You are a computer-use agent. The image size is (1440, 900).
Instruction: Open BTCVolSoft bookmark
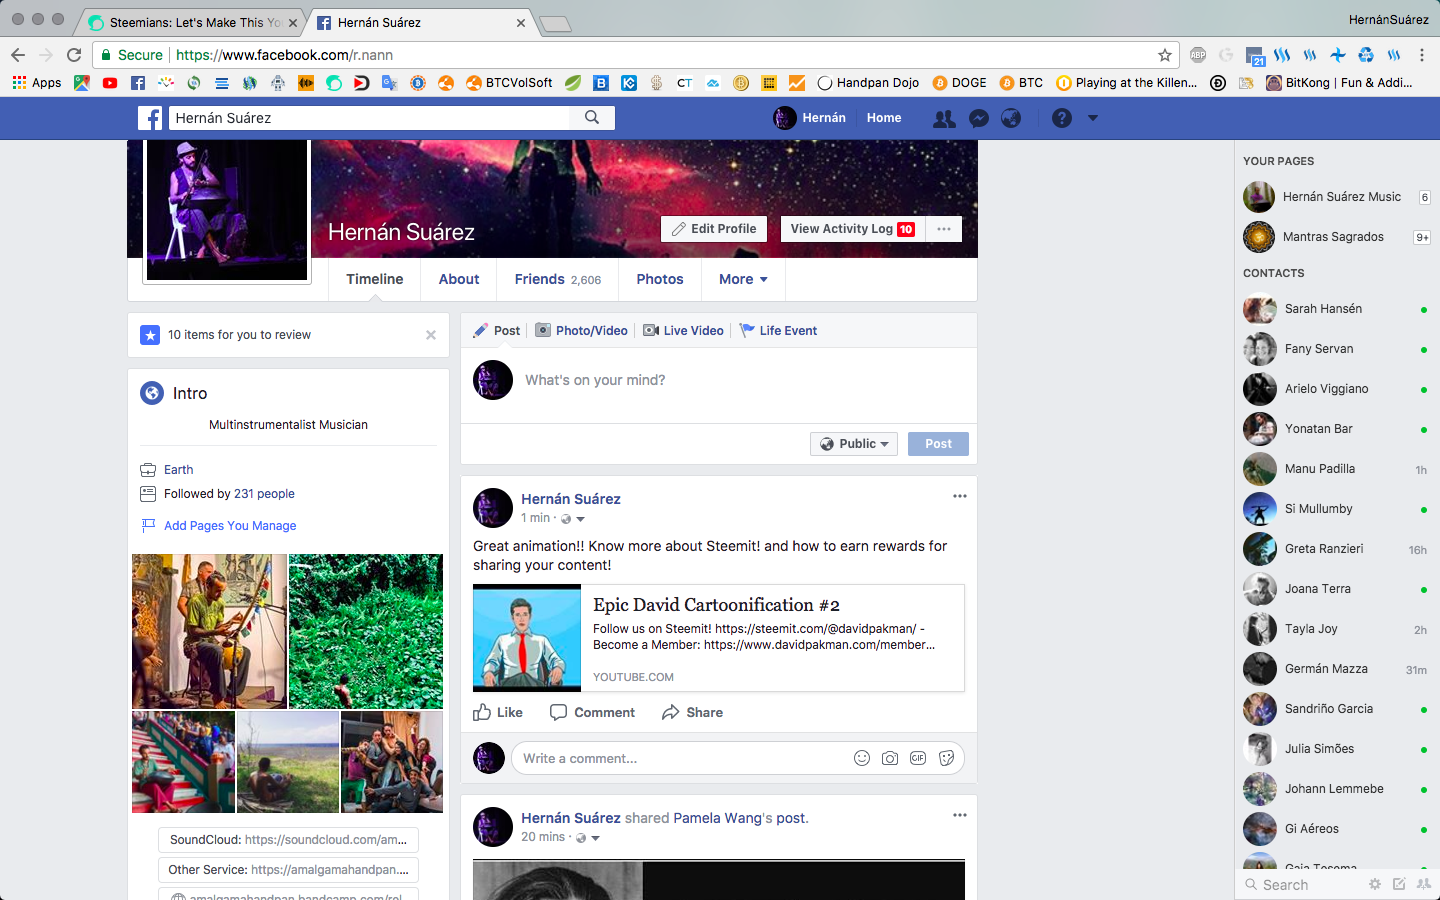pos(509,83)
